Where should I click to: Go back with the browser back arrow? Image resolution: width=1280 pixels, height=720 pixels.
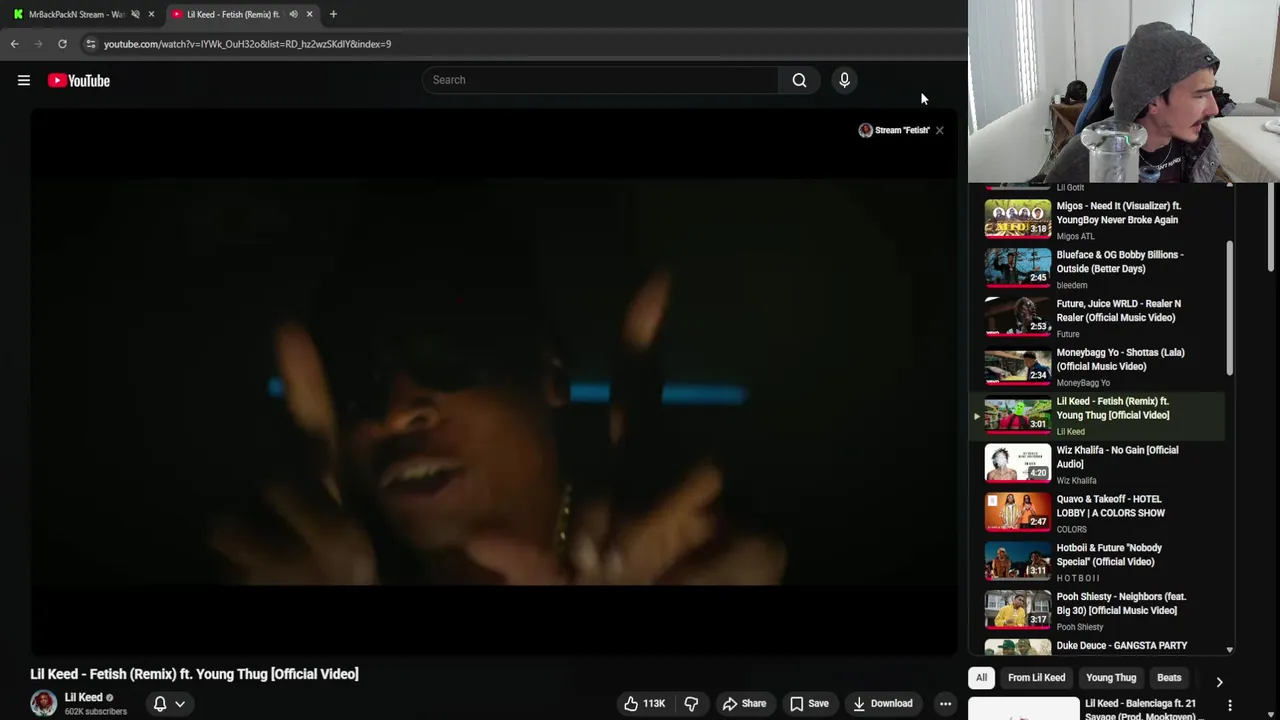pyautogui.click(x=14, y=44)
